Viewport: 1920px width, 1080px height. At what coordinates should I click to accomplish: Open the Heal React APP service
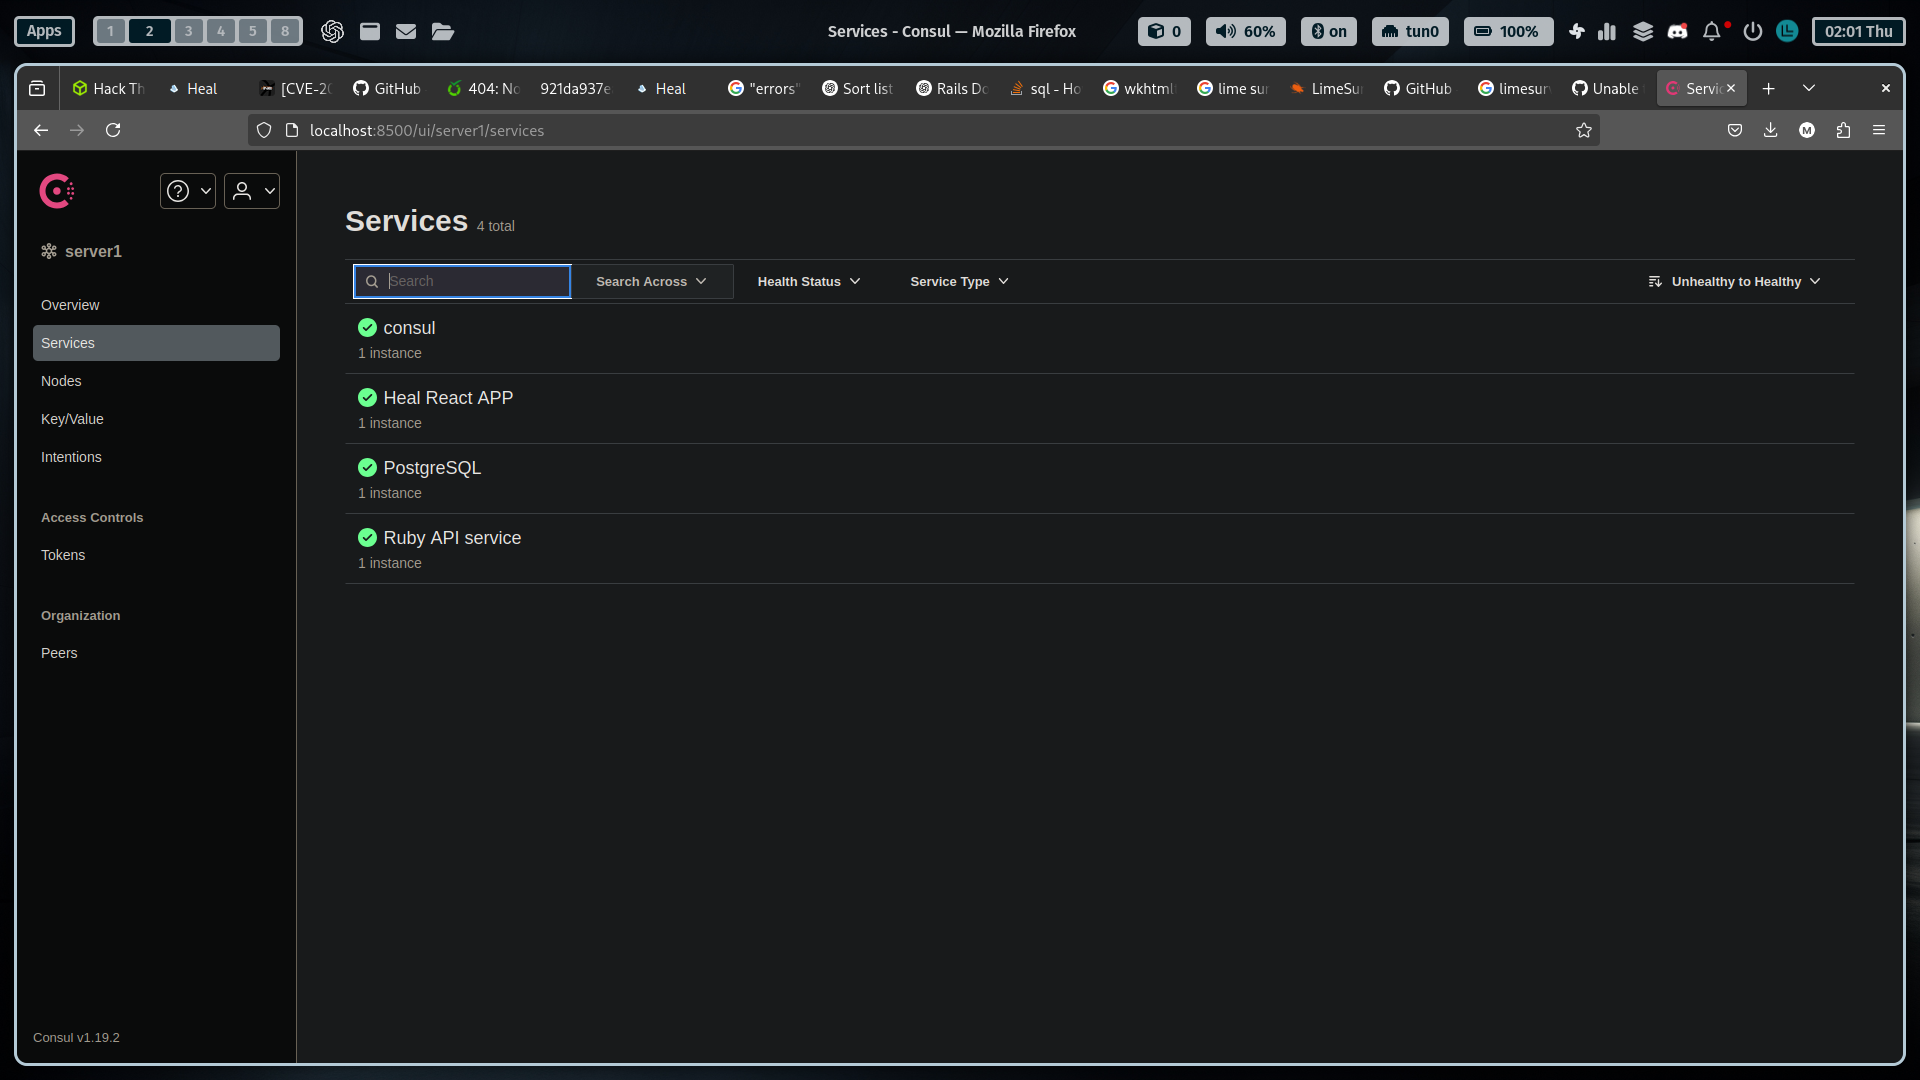coord(448,398)
